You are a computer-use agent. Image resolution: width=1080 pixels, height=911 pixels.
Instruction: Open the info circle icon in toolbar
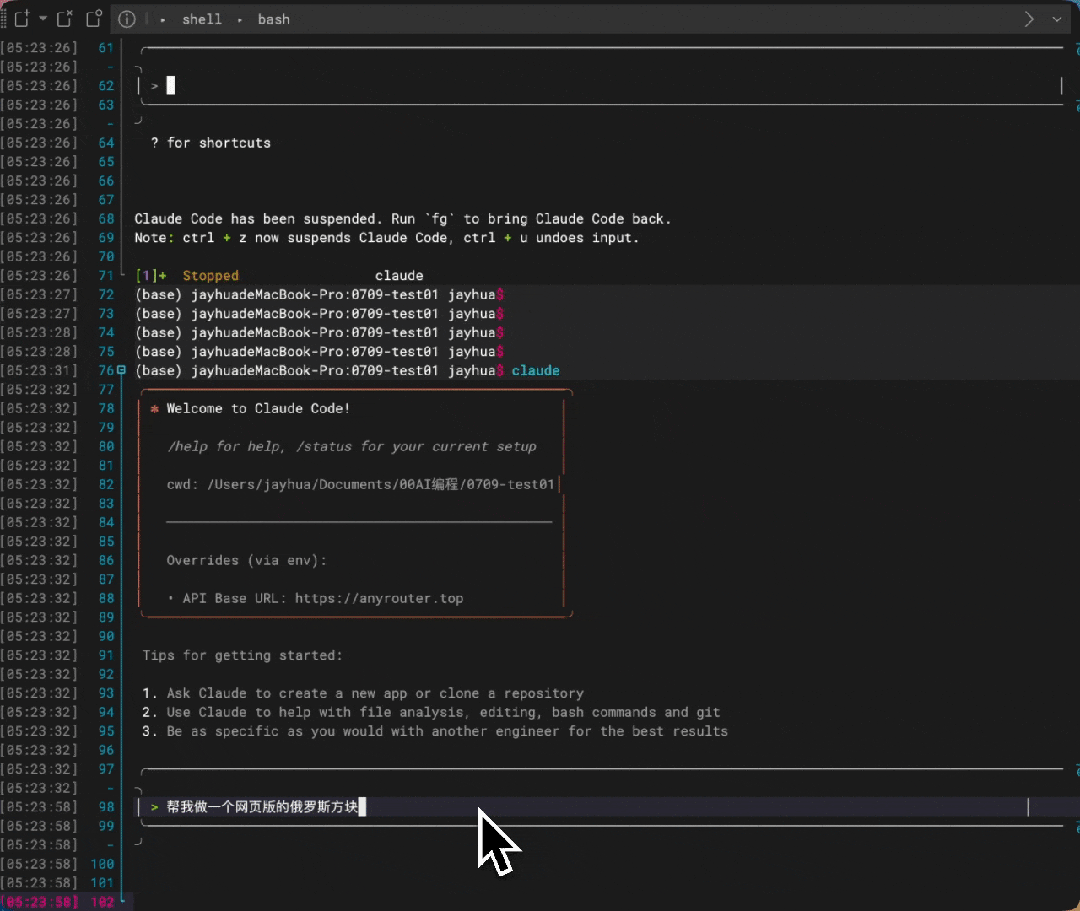(127, 19)
